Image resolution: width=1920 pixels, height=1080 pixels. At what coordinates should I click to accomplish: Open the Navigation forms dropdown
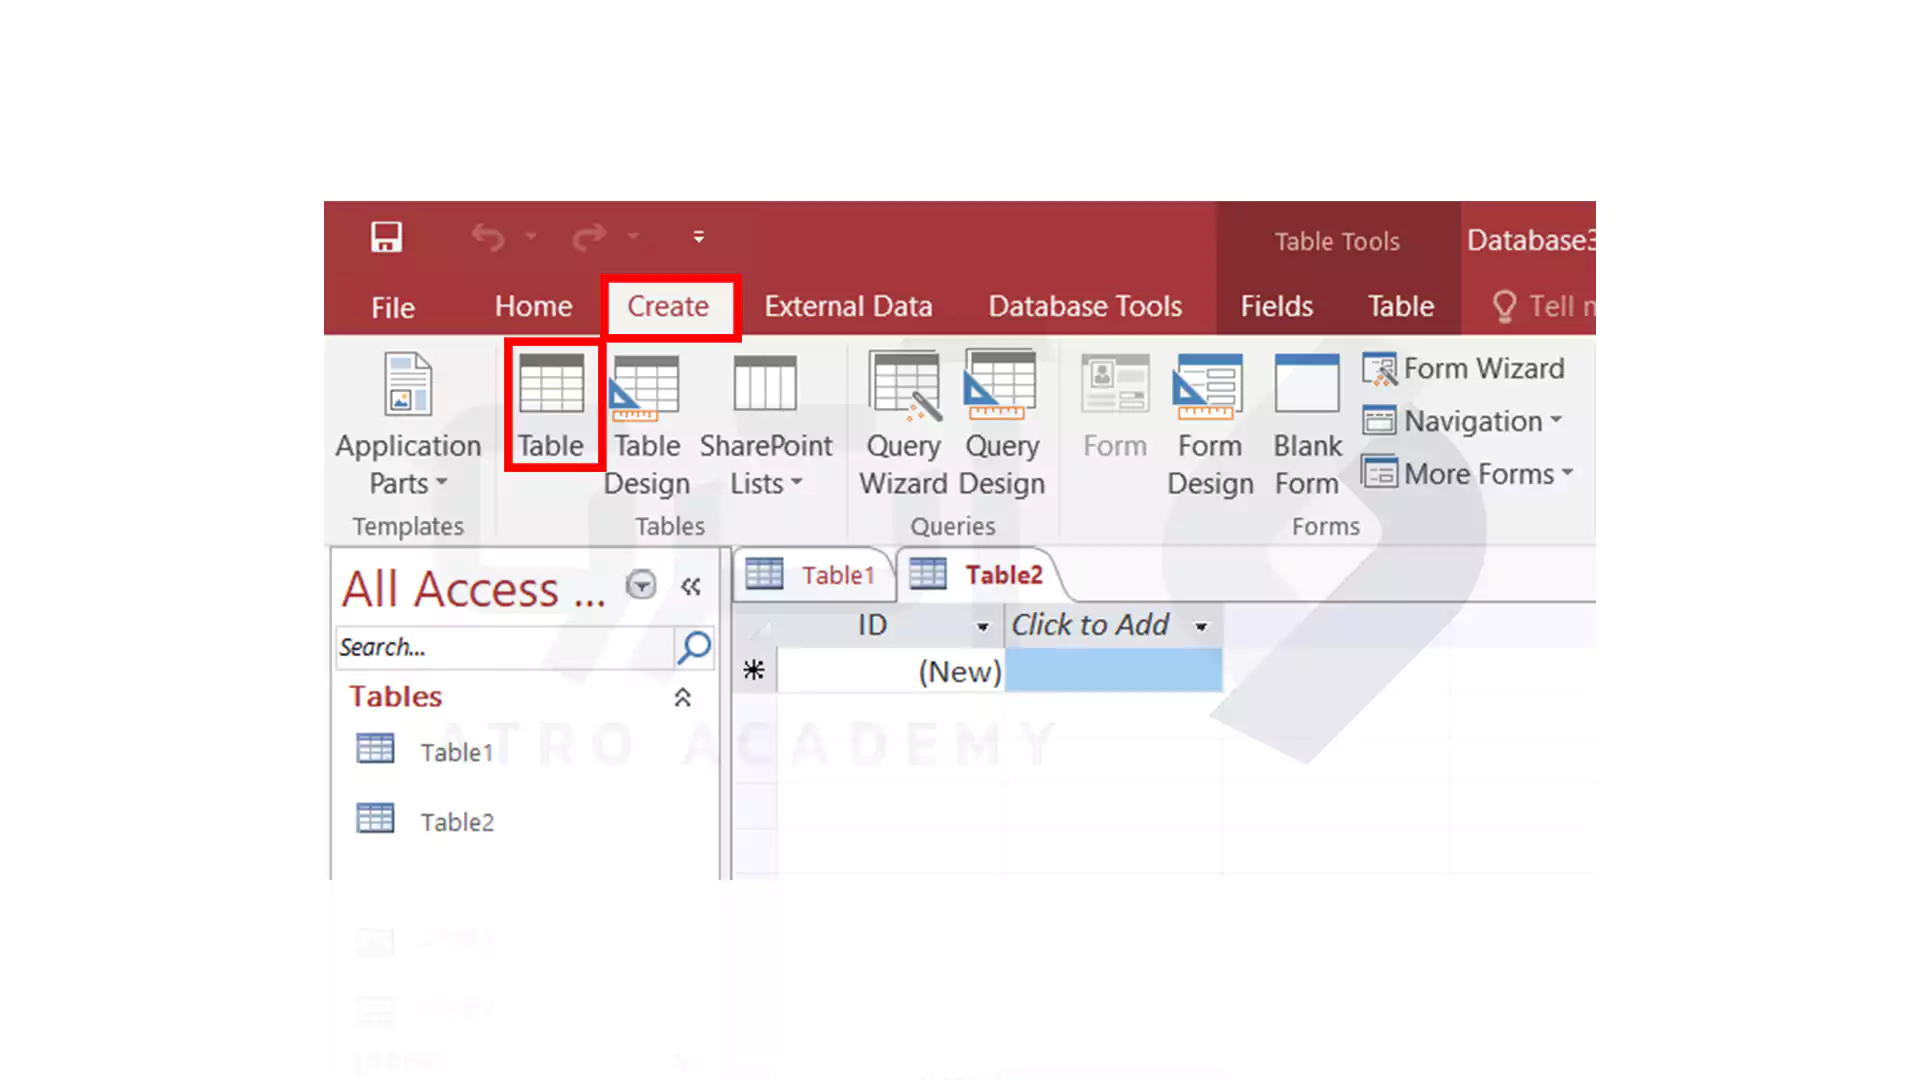1462,421
